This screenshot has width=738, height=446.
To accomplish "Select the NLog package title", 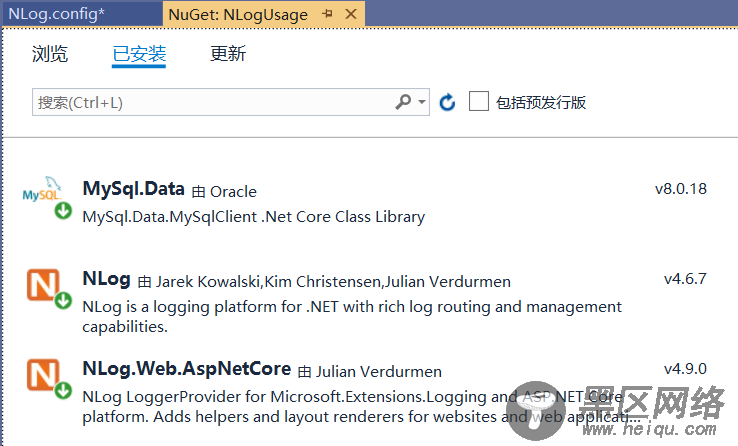I will tap(106, 279).
